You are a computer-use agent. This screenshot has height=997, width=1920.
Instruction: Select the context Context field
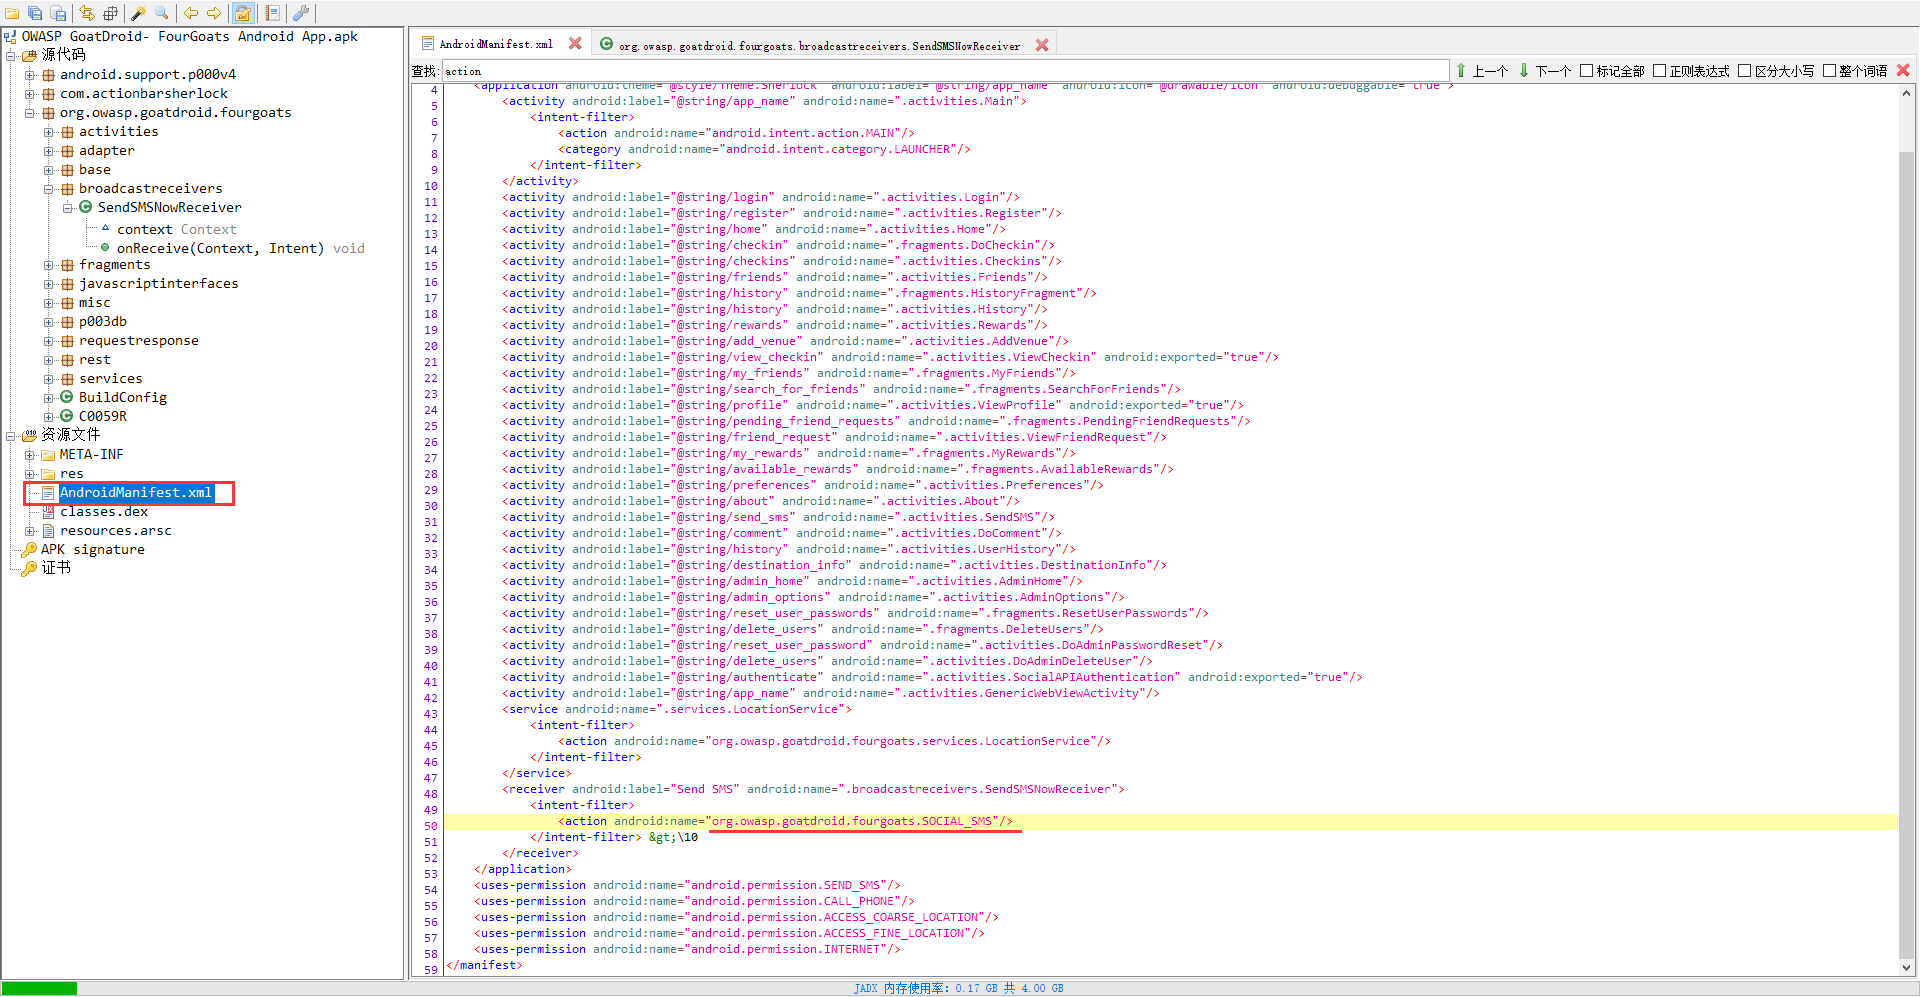176,229
